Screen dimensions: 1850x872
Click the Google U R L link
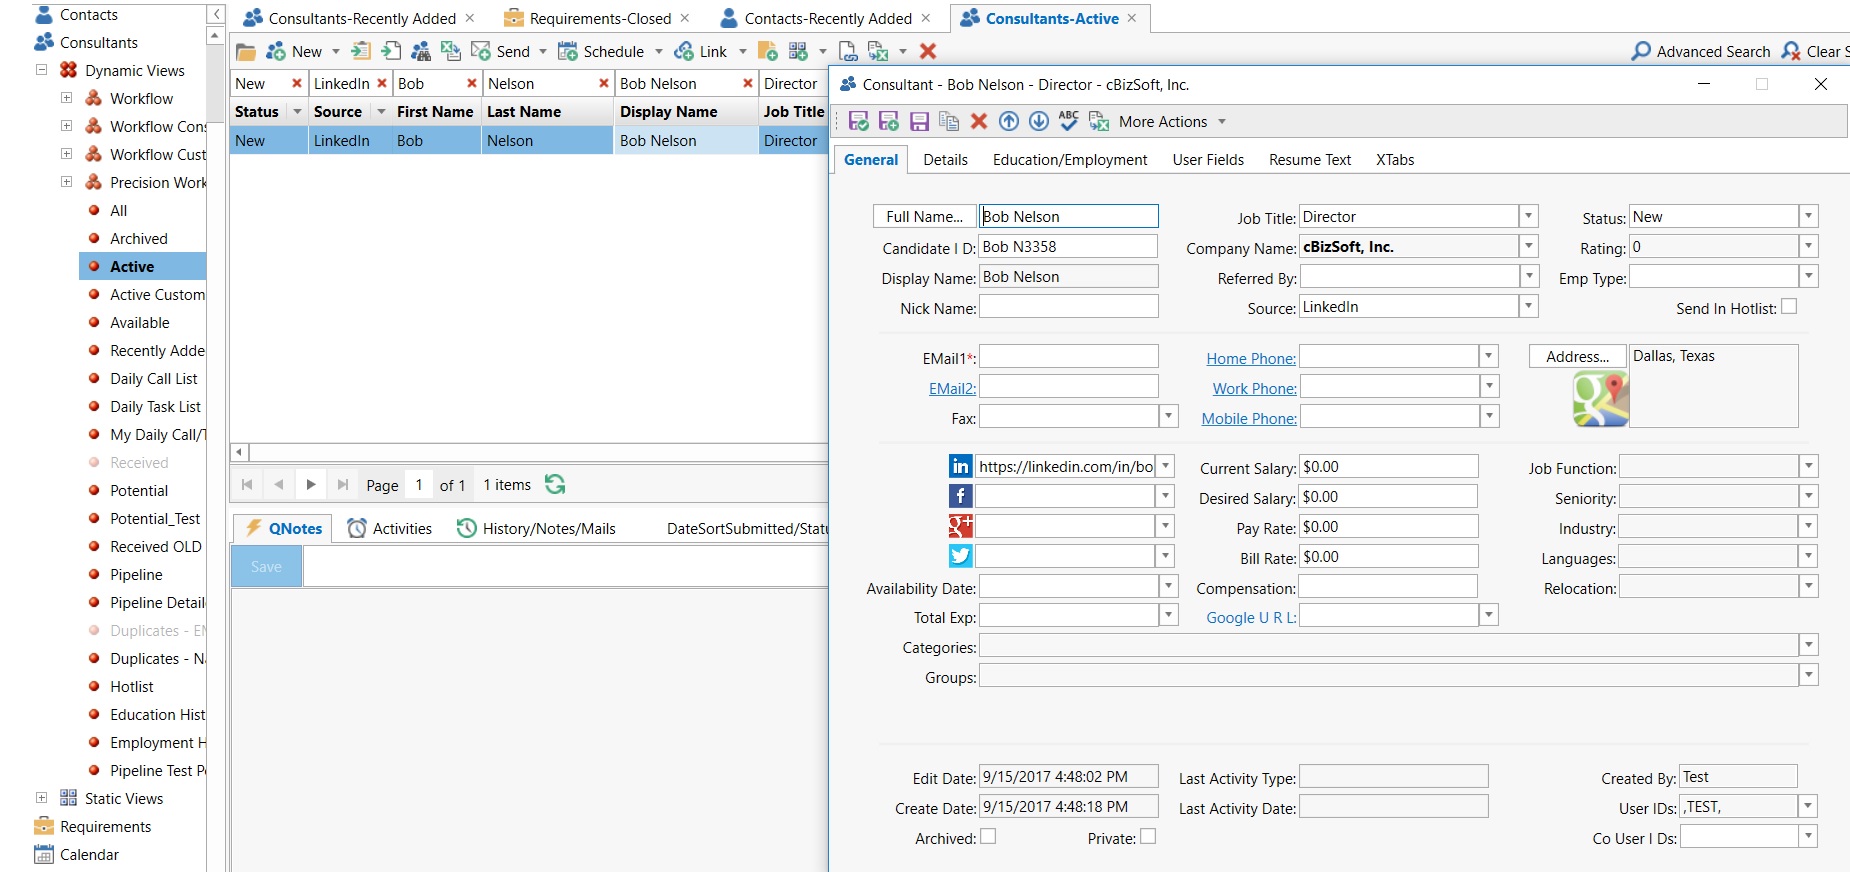tap(1251, 617)
